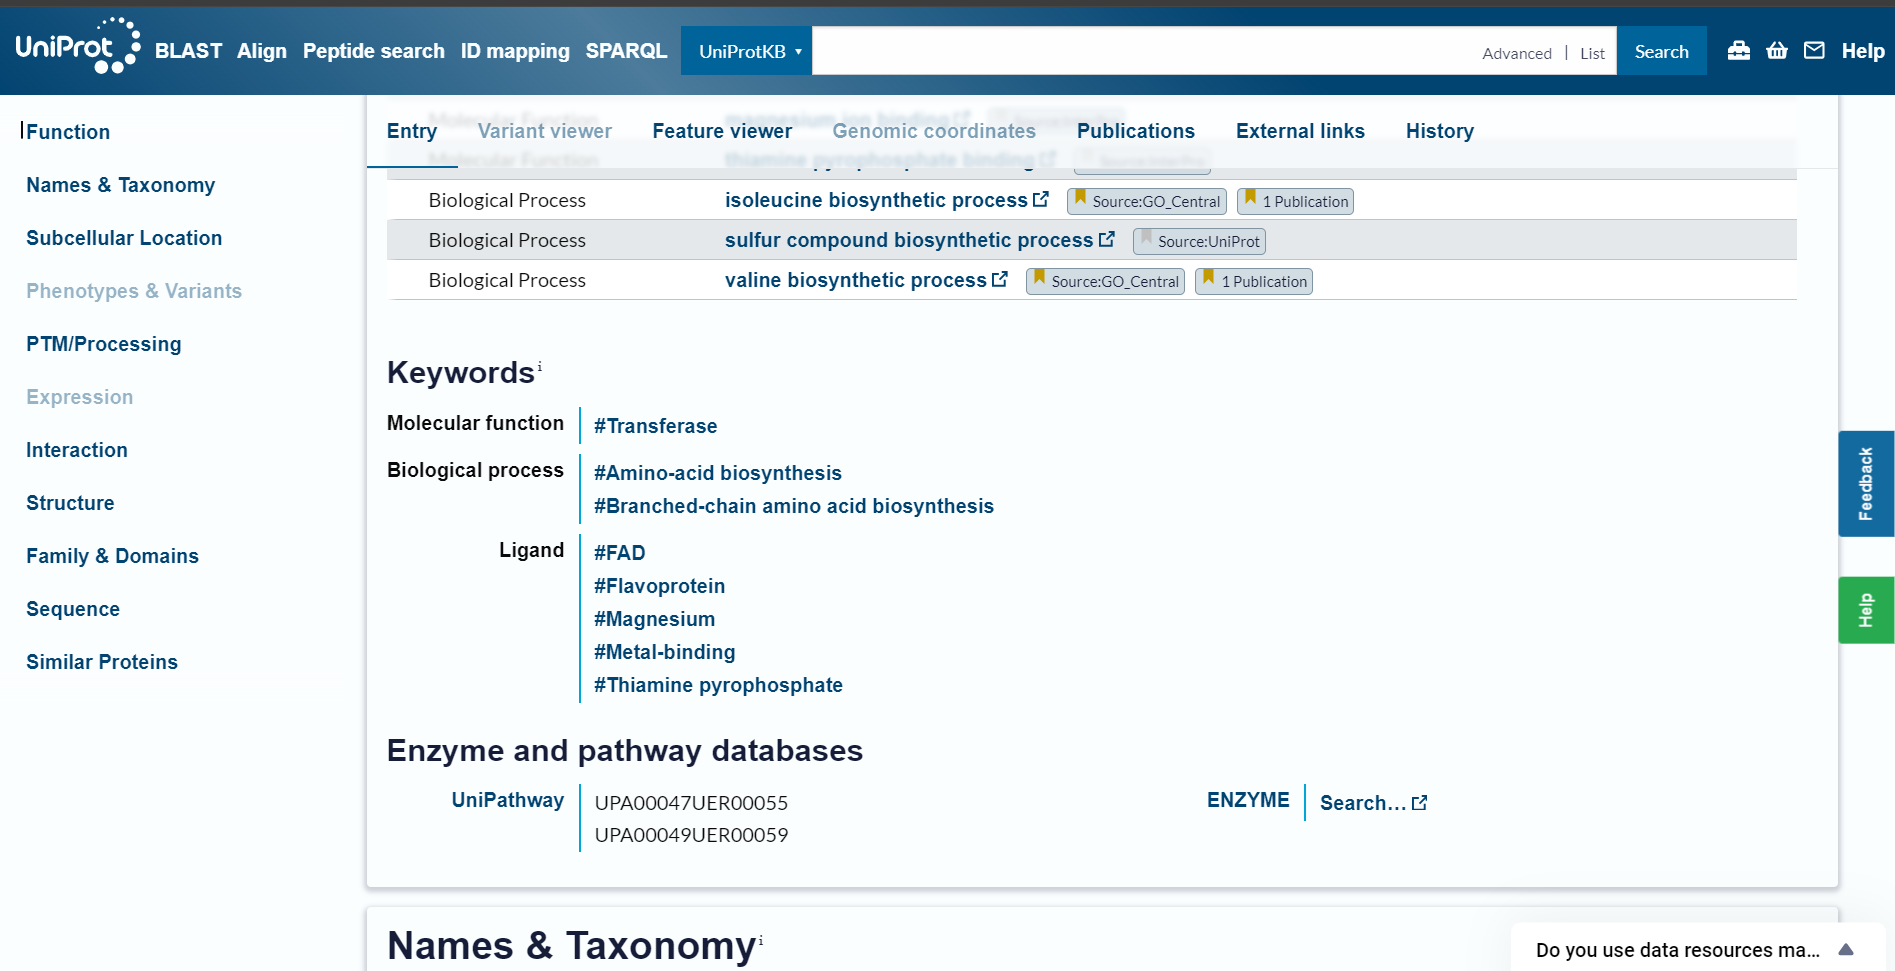Show Source:UniProt evidence tag
The width and height of the screenshot is (1895, 971).
pyautogui.click(x=1200, y=241)
